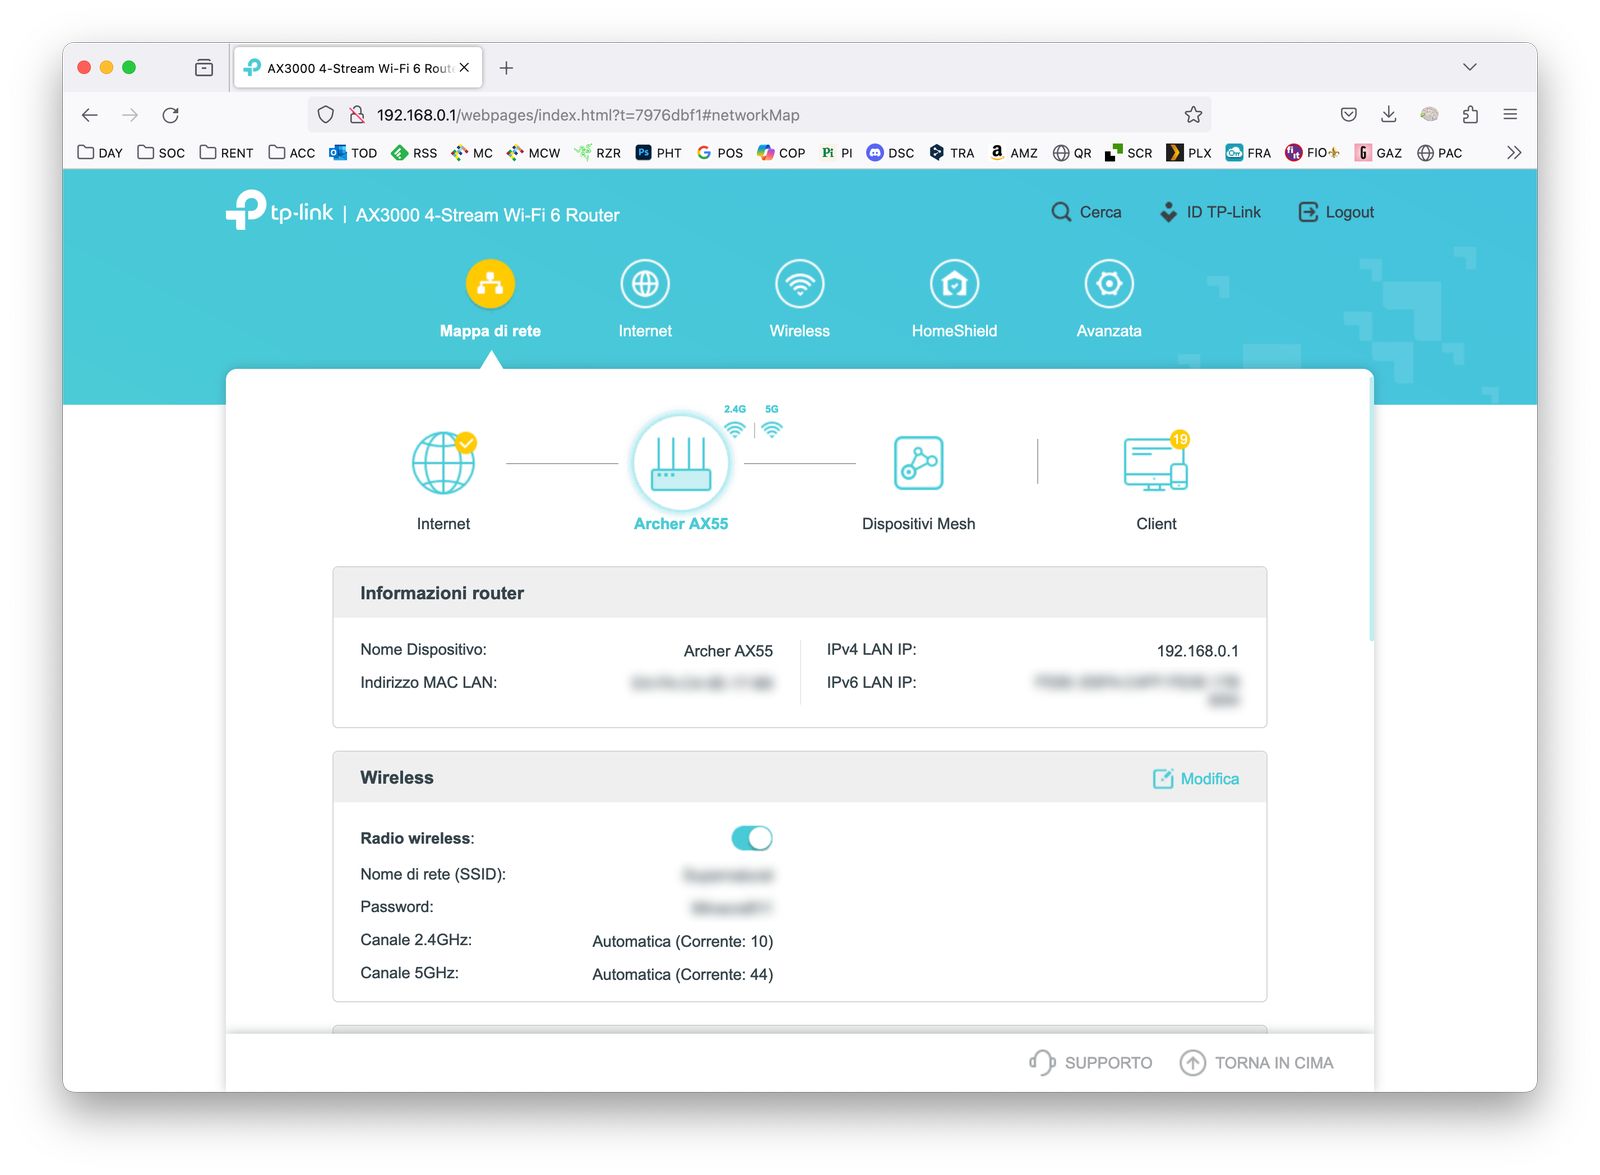Select the Canale 2.4GHz value Automatica (Corrente: 10)

pos(683,941)
